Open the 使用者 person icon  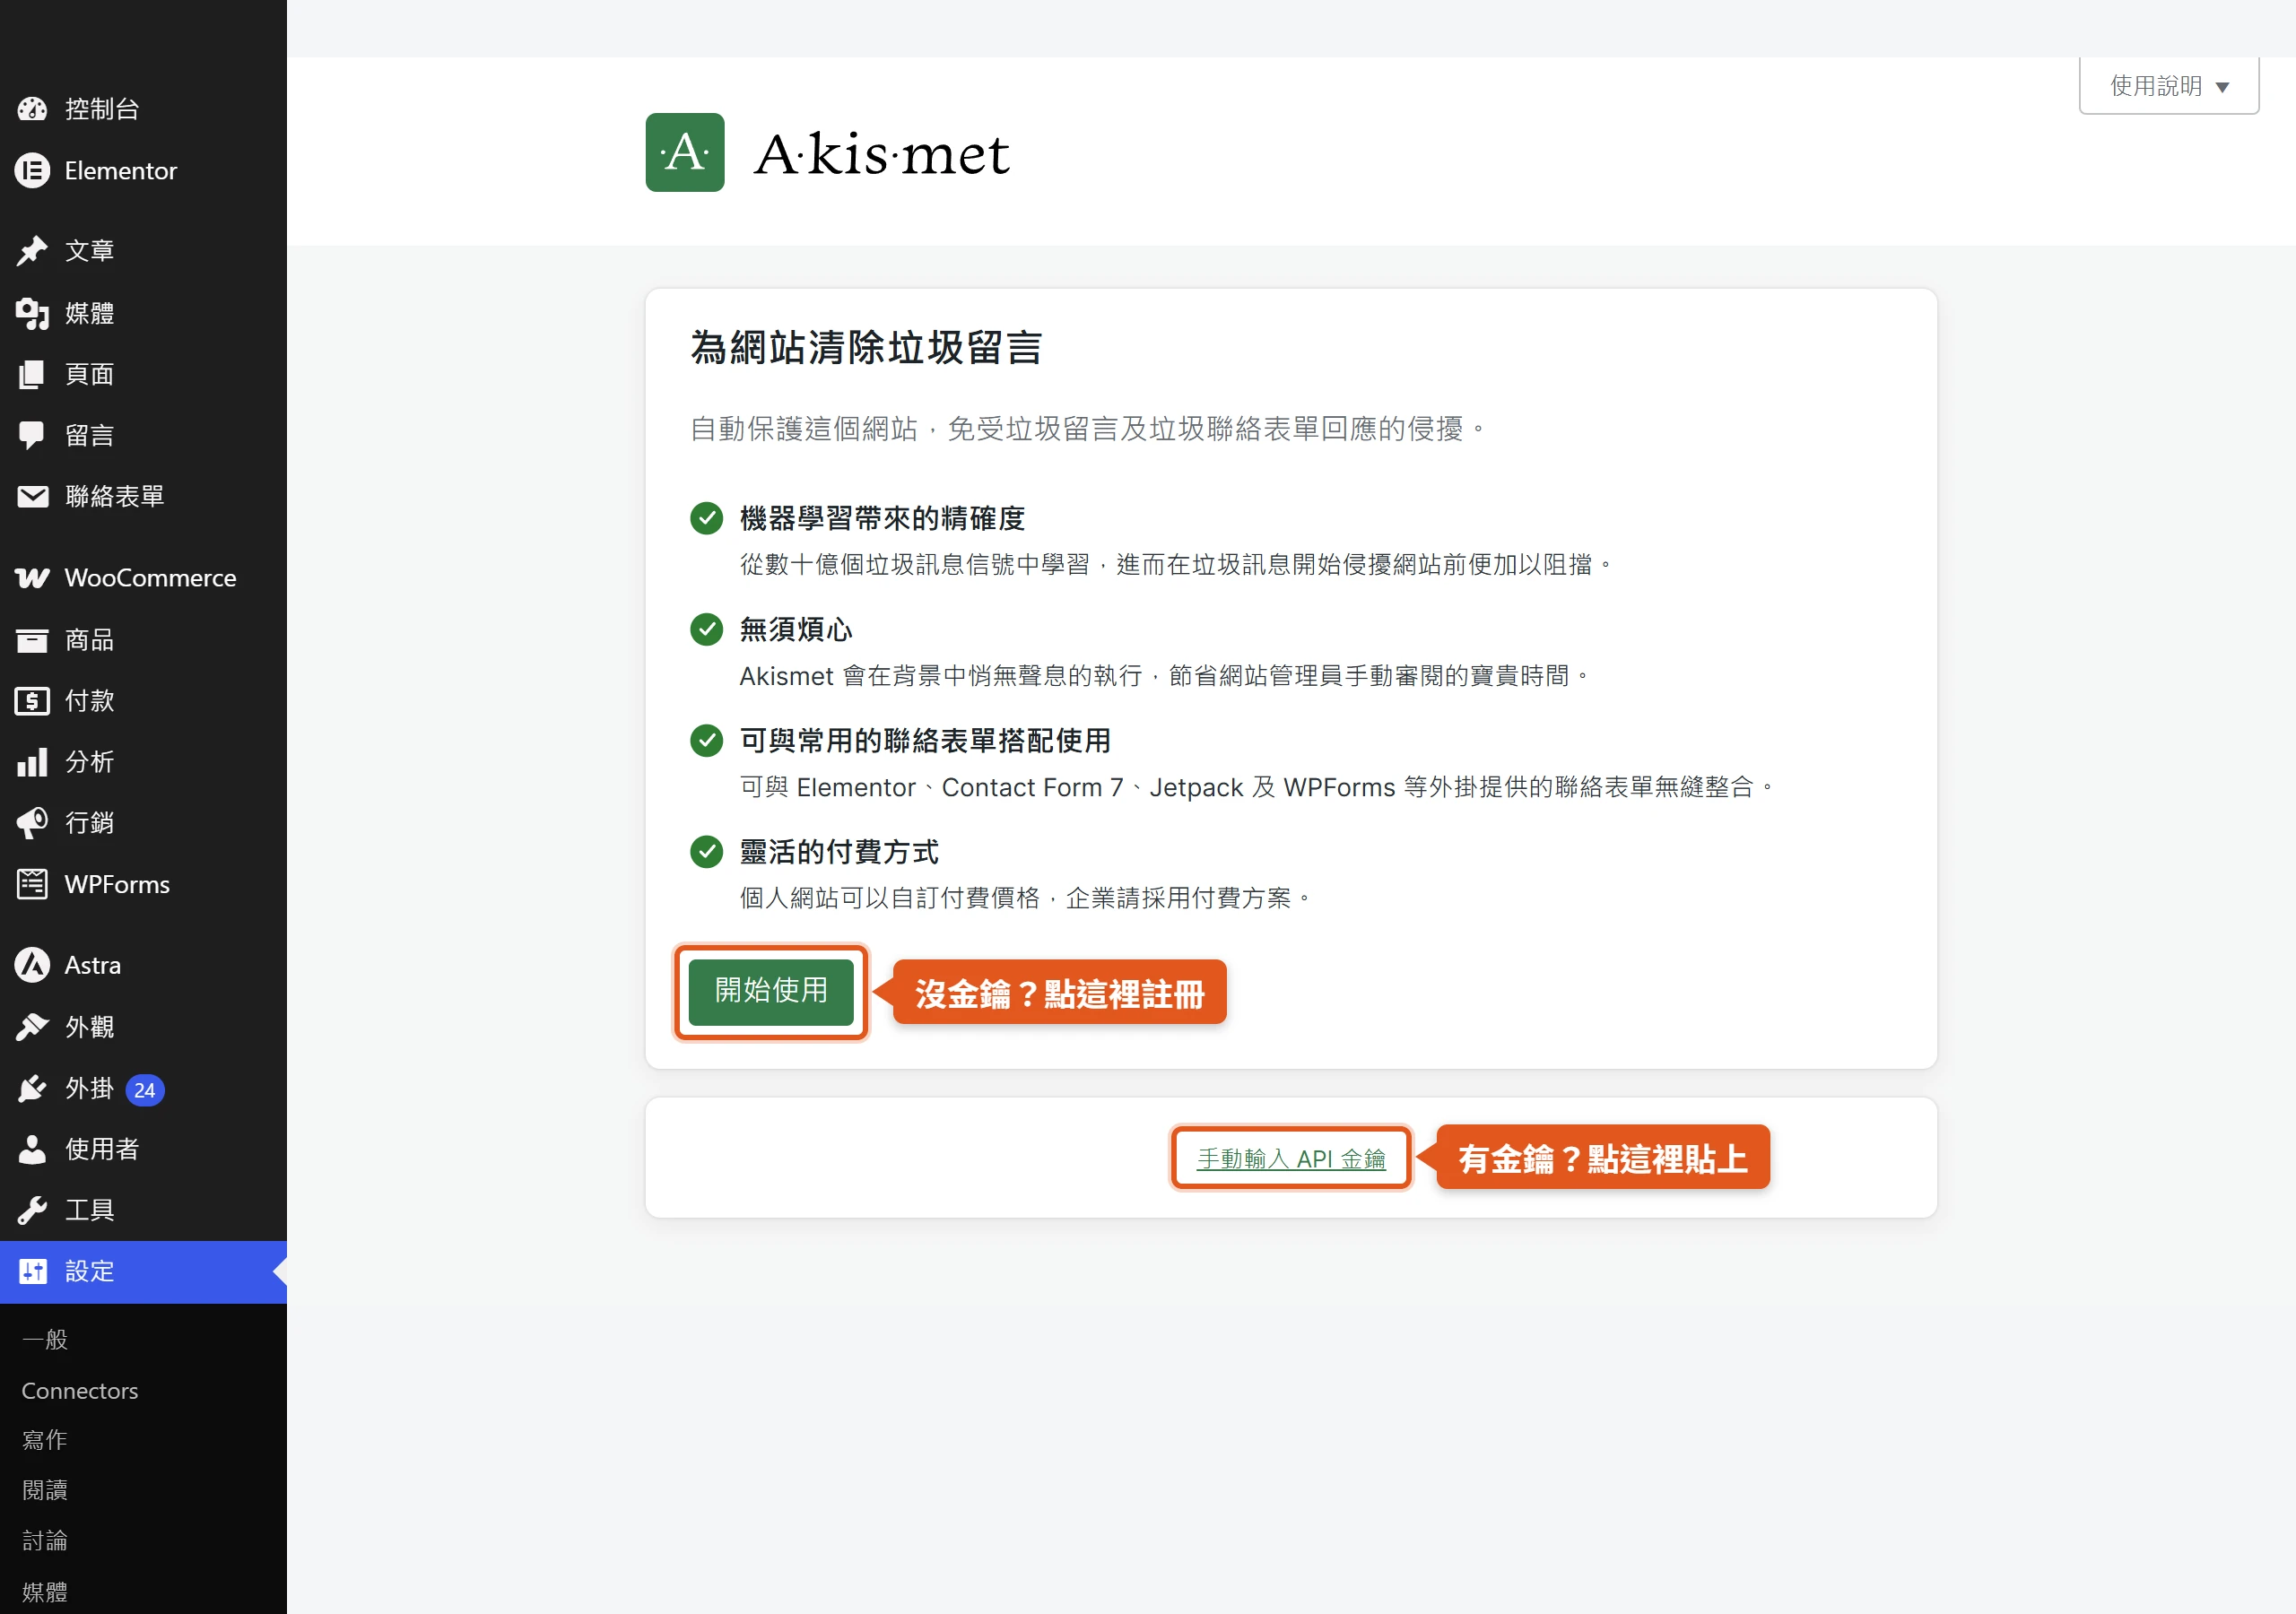(32, 1149)
